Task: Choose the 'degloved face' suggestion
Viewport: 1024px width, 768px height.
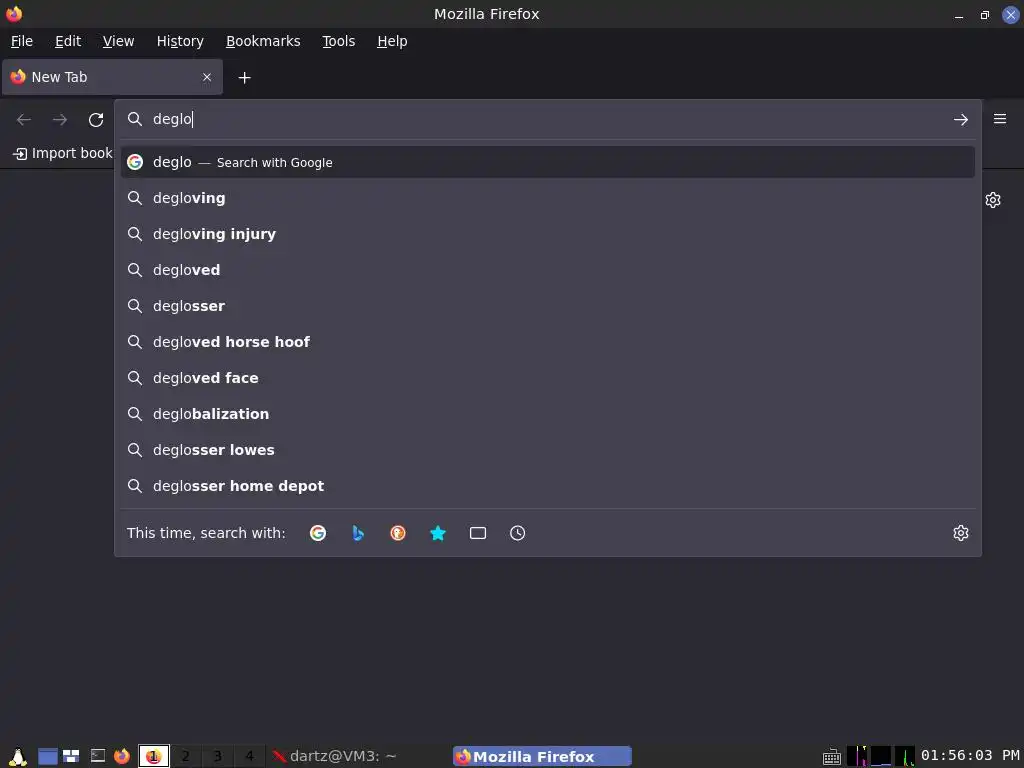Action: point(548,377)
